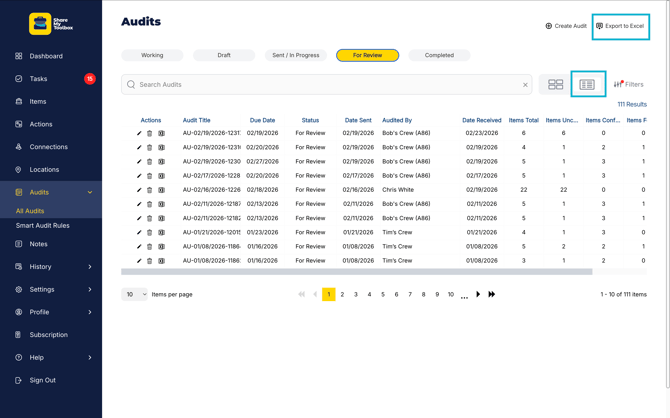Expand the Profile sidebar section

point(90,312)
